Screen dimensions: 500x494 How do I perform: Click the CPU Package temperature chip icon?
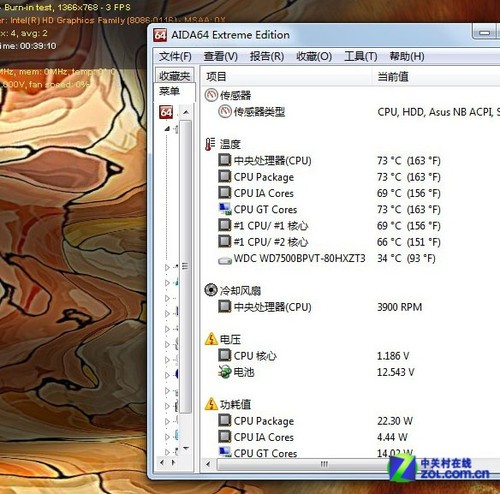224,176
